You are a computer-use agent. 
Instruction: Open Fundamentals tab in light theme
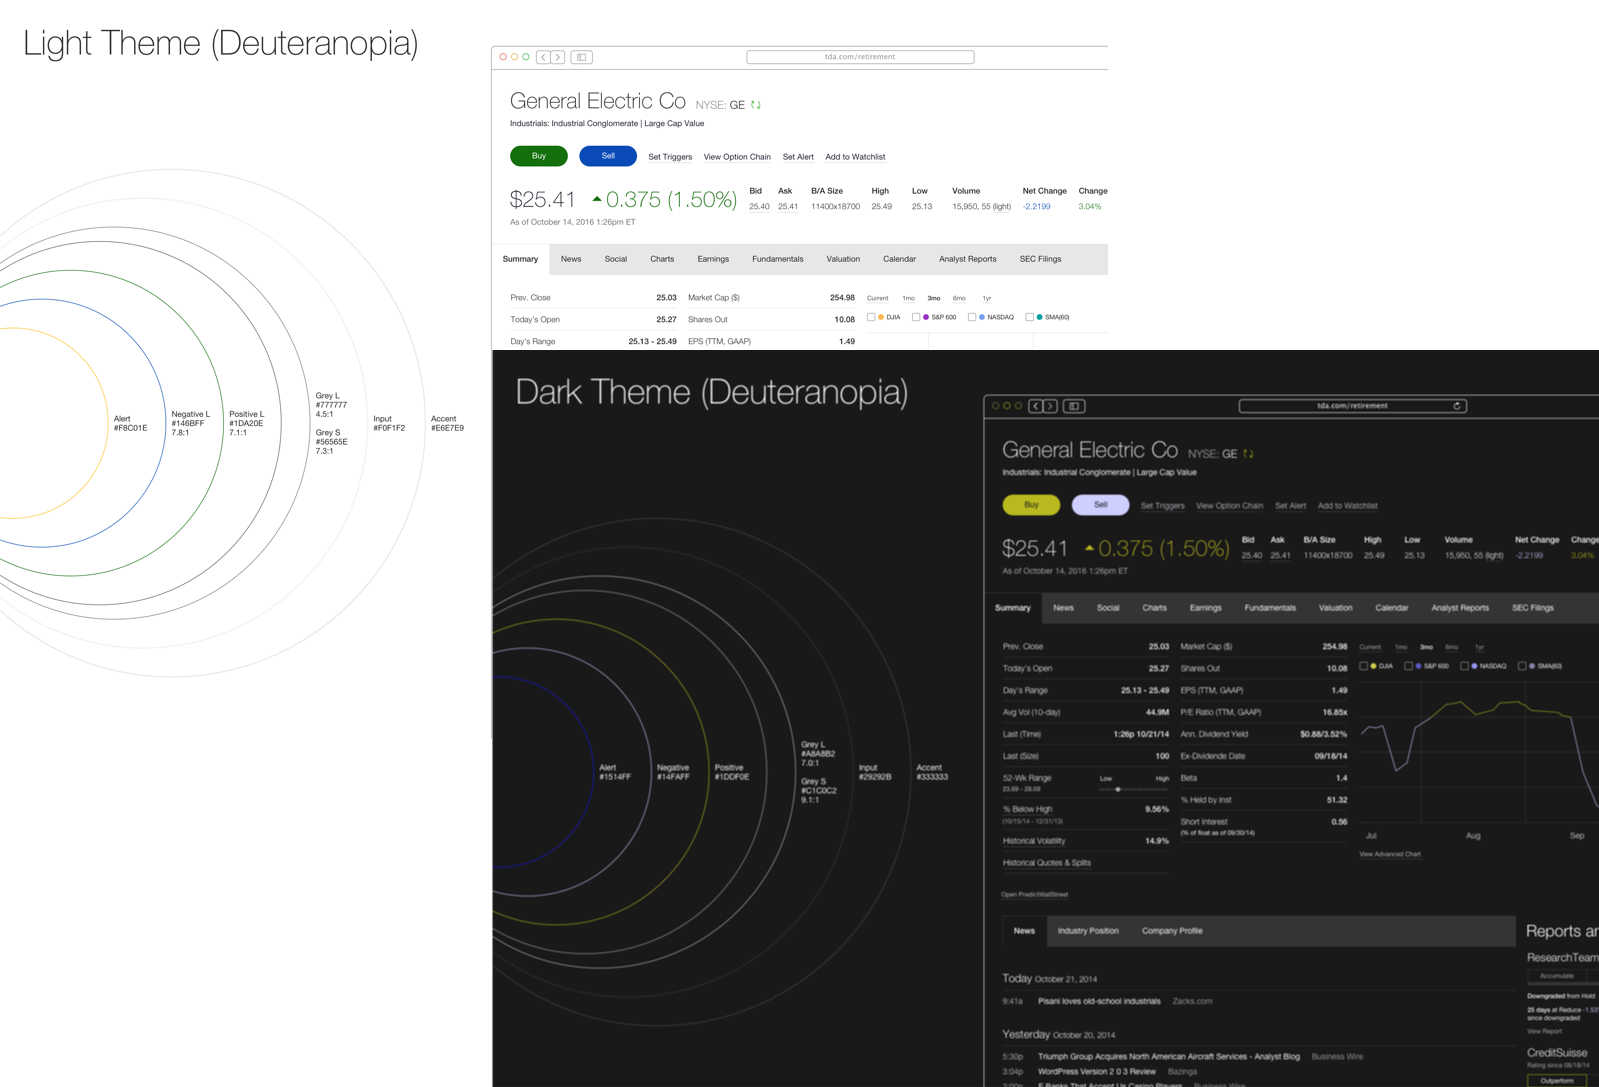point(778,259)
